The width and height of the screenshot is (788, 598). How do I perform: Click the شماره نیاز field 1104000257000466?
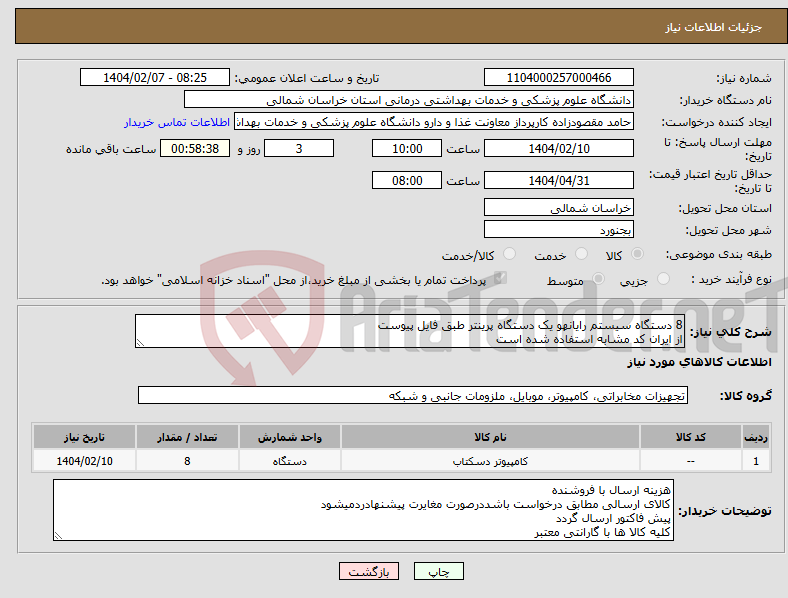559,77
